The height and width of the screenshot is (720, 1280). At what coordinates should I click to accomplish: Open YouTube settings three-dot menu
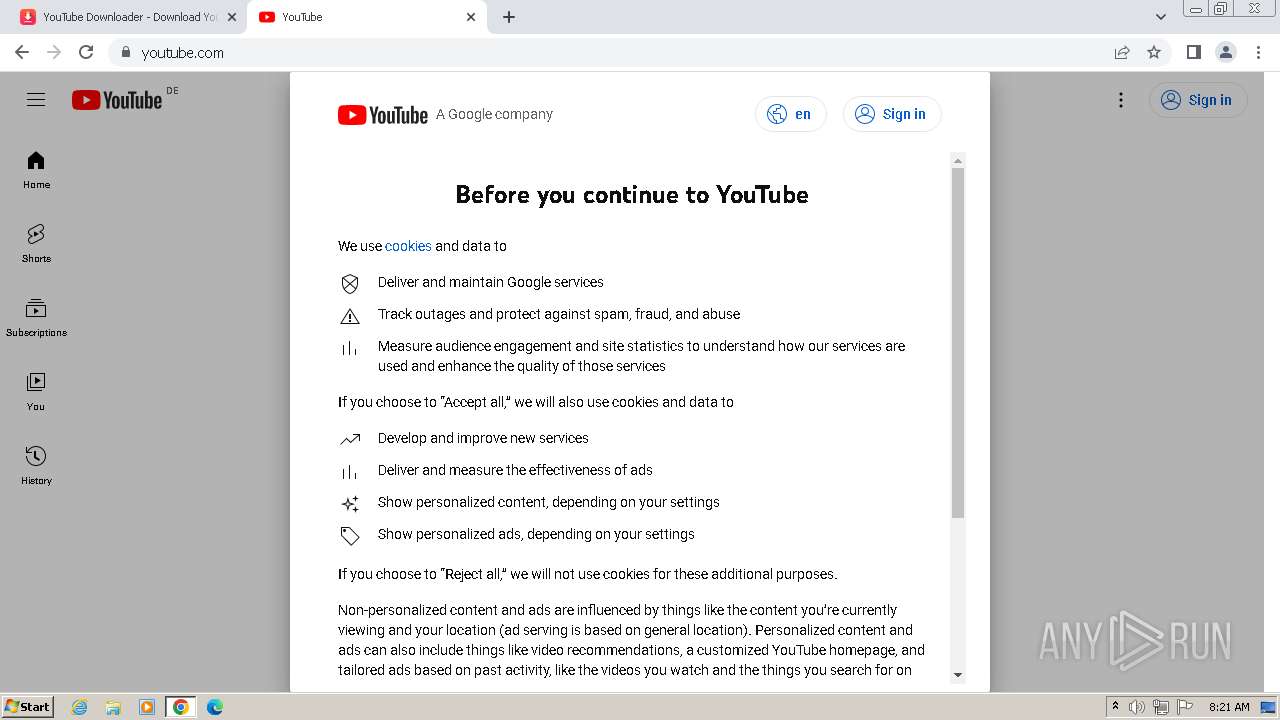[1121, 100]
